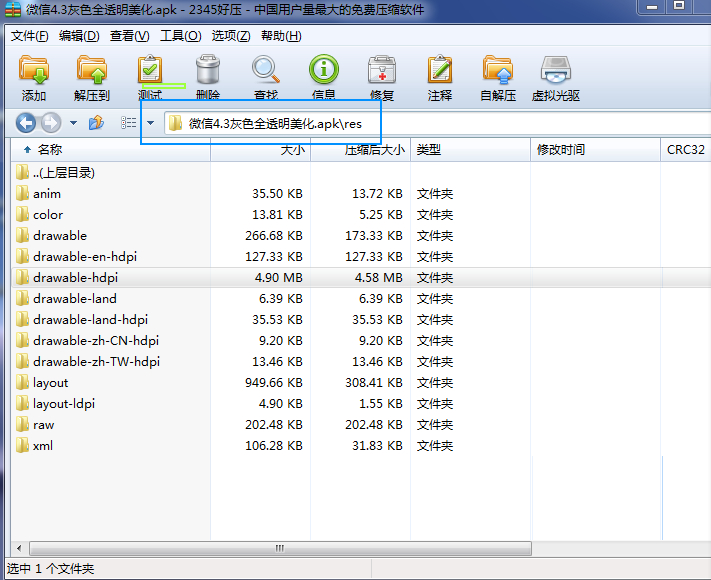Click the 修复 (Repair) first-aid icon

[x=382, y=70]
